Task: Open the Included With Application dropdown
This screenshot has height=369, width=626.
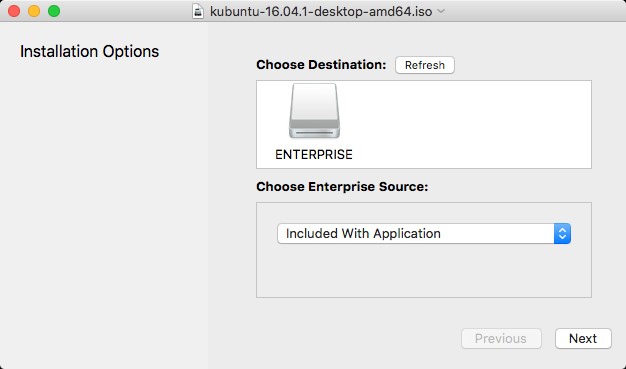Action: [424, 233]
